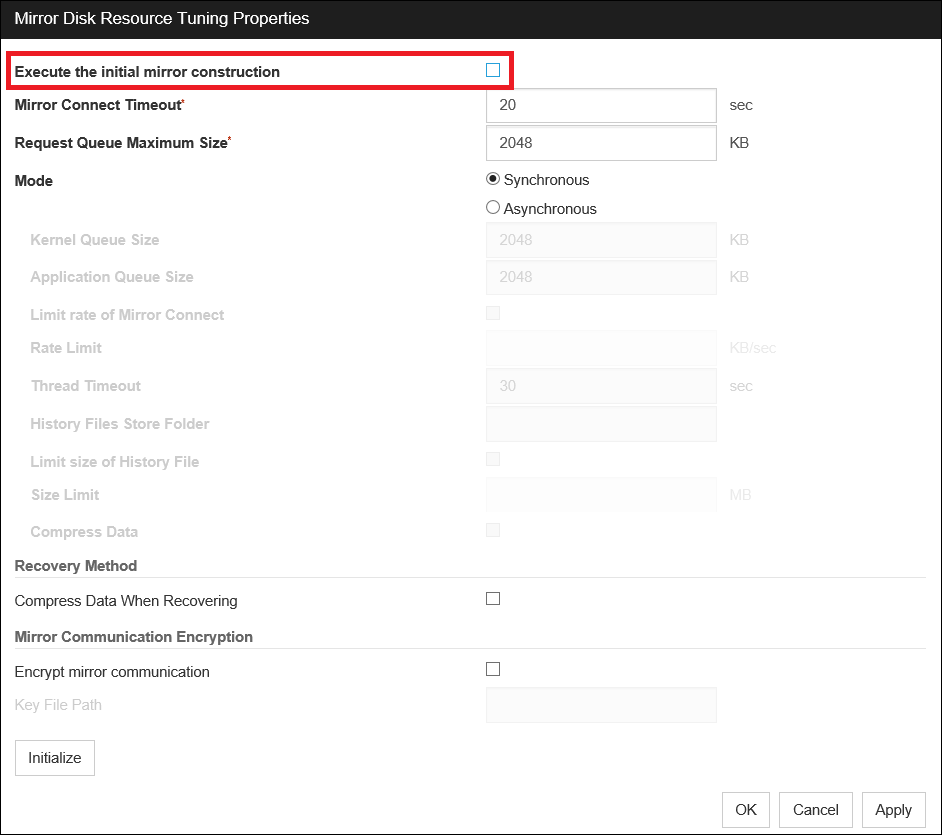Viewport: 942px width, 835px height.
Task: Click the History Files Store Folder field
Action: [600, 424]
